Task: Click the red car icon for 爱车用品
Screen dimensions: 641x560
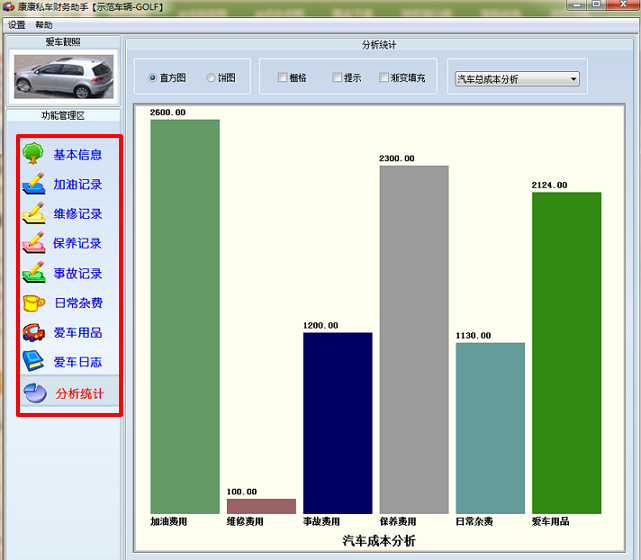Action: point(34,332)
